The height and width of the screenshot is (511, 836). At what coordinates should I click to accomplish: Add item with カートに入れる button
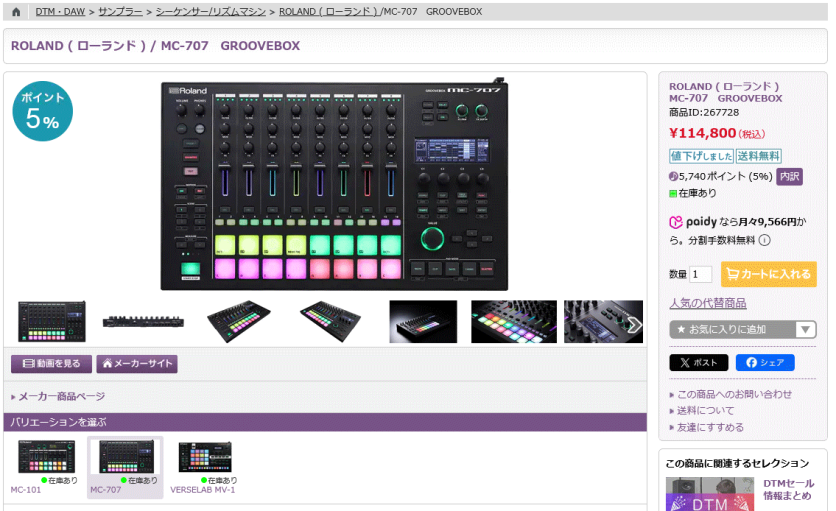pyautogui.click(x=768, y=274)
